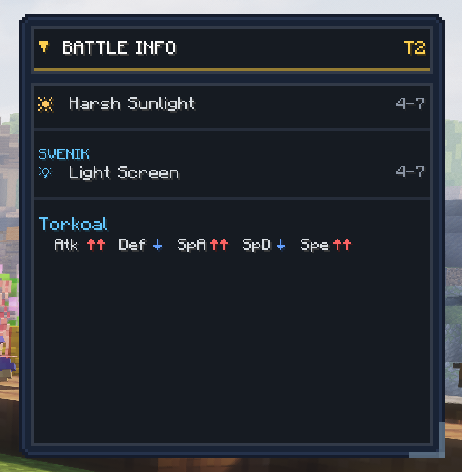
Task: Click the T2 turn counter
Action: [x=414, y=48]
